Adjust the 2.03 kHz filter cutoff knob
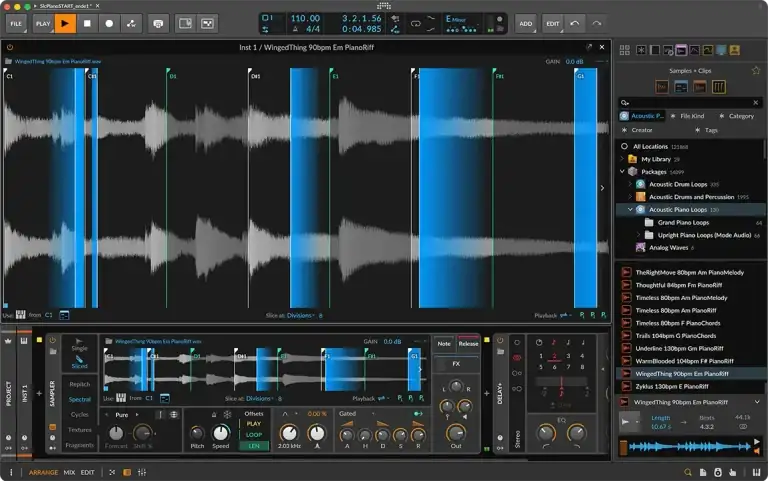The width and height of the screenshot is (768, 481). click(288, 433)
